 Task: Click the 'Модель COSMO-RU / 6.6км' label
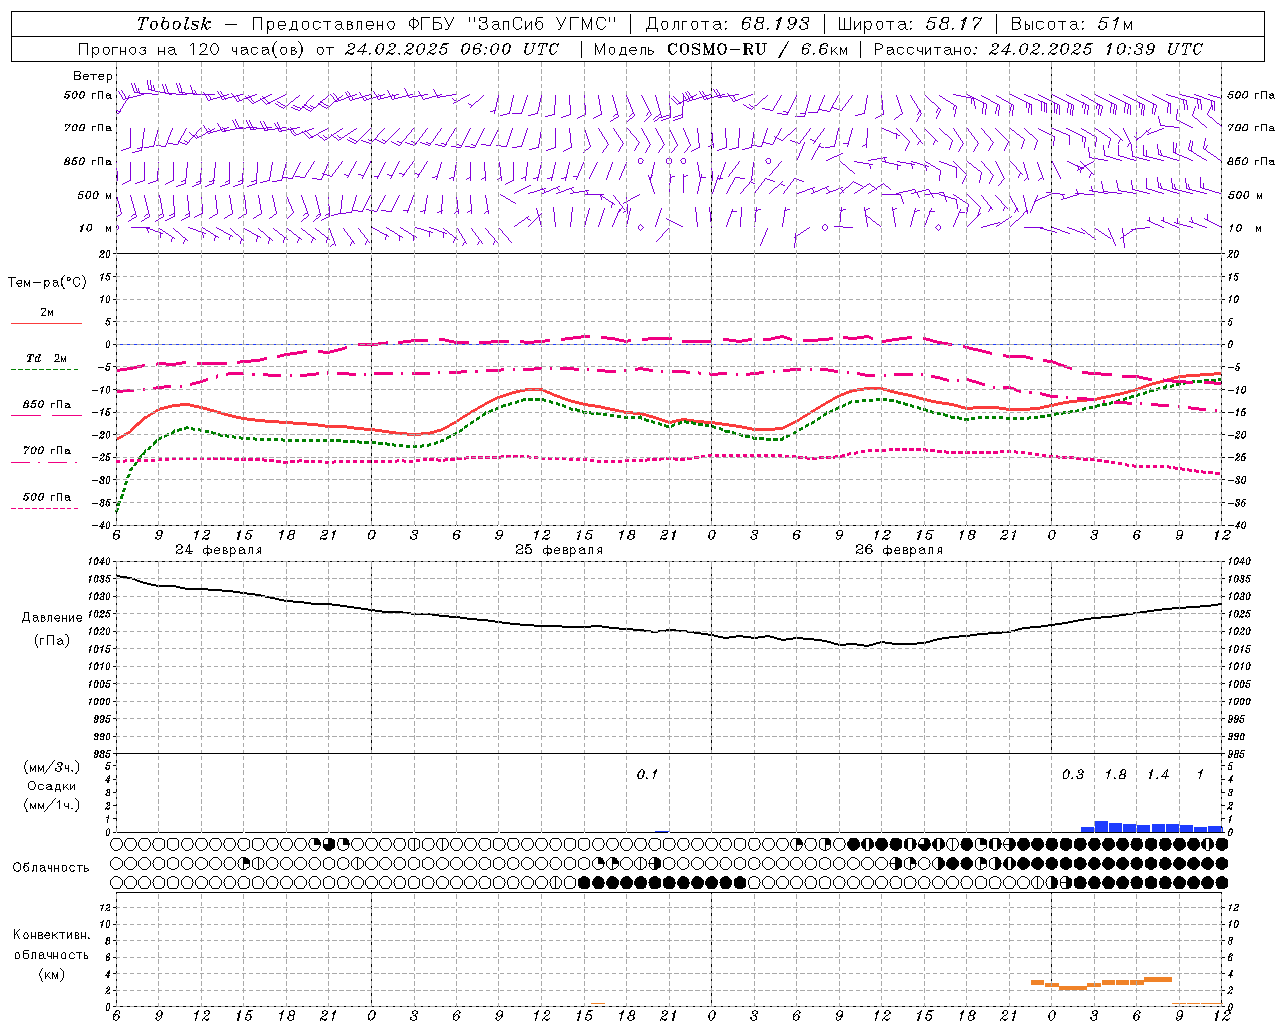pyautogui.click(x=720, y=49)
